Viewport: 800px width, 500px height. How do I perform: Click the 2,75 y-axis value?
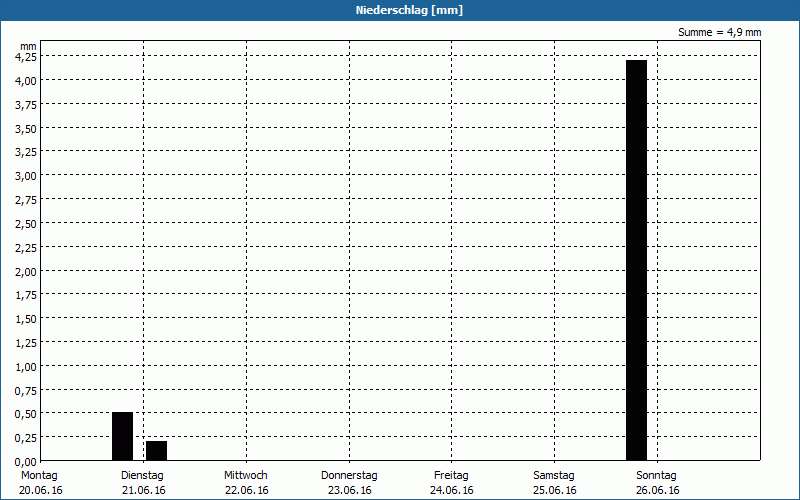pyautogui.click(x=26, y=200)
